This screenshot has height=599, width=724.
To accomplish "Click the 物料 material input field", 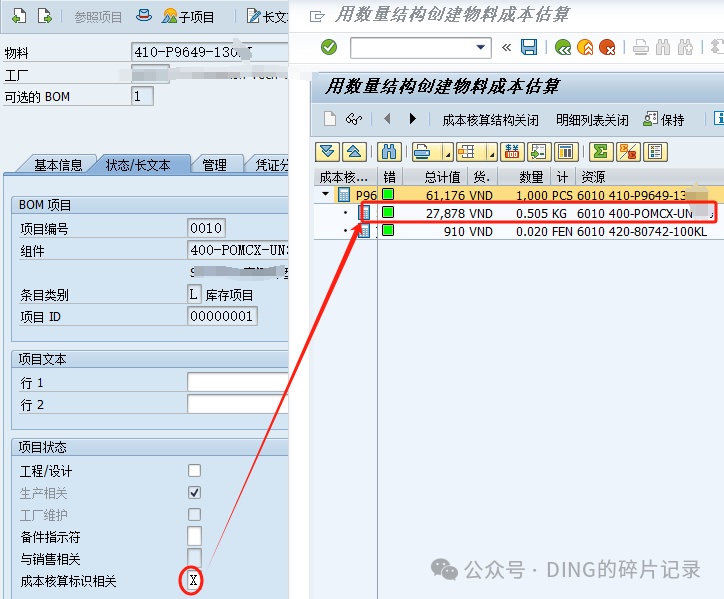I will coord(210,52).
